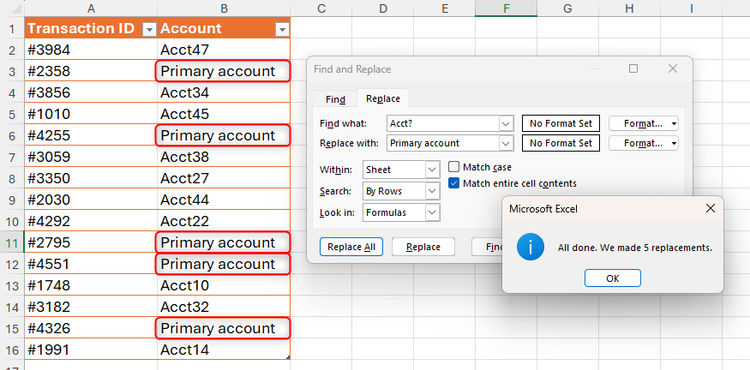Select transaction #3350 cell
The height and width of the screenshot is (370, 750).
click(91, 178)
